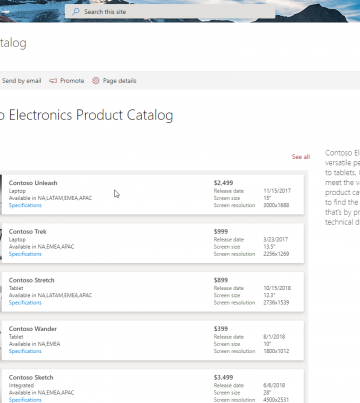The height and width of the screenshot is (403, 360).
Task: Click release date 8/1/2018
Action: point(274,337)
